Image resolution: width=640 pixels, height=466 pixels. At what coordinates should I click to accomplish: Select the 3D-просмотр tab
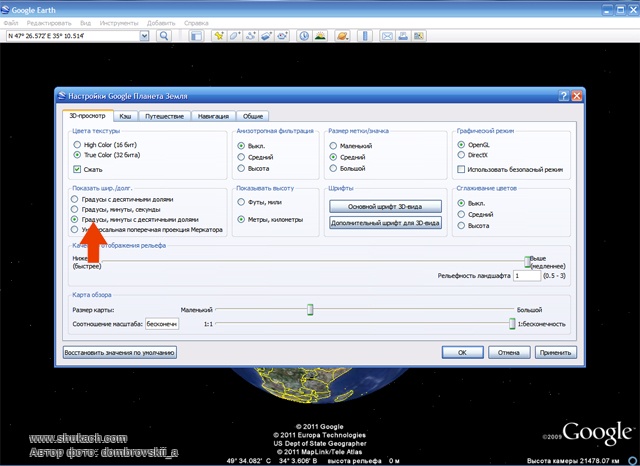click(87, 115)
